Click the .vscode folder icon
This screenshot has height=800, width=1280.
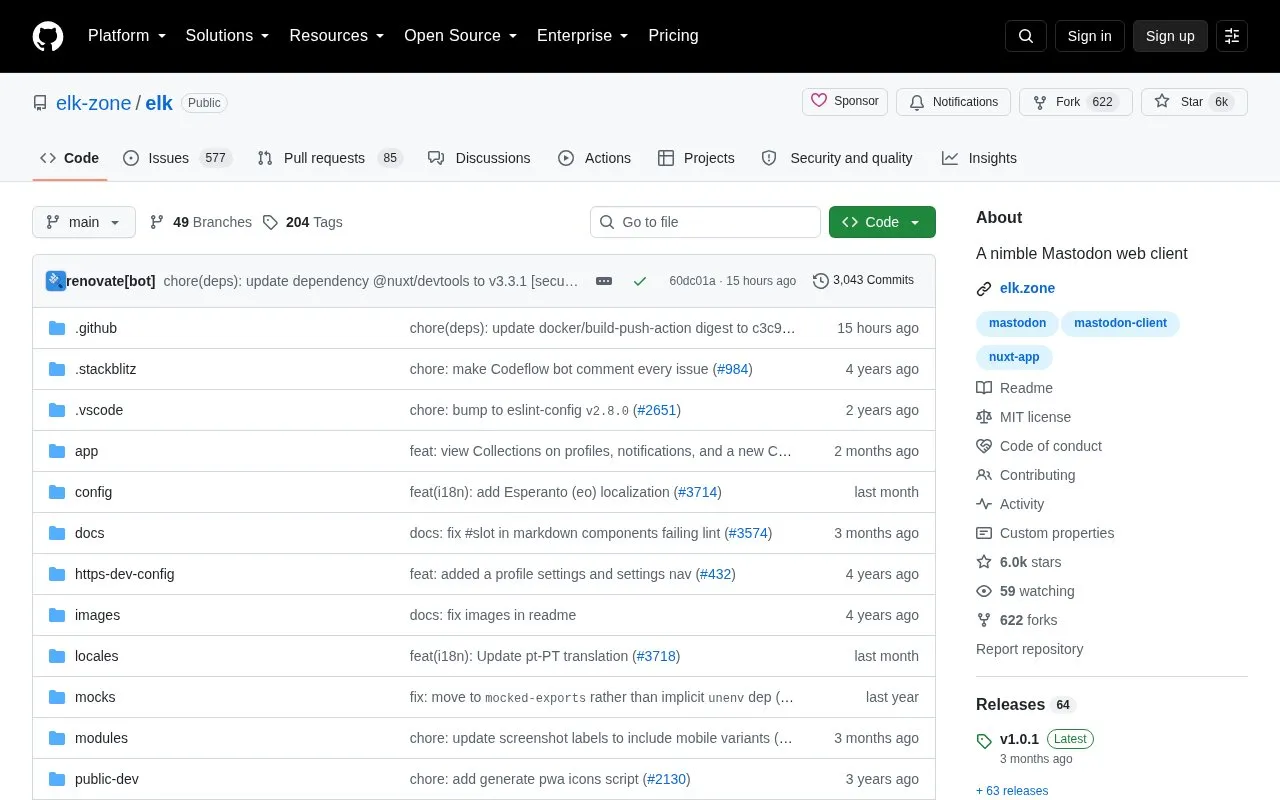pyautogui.click(x=57, y=410)
